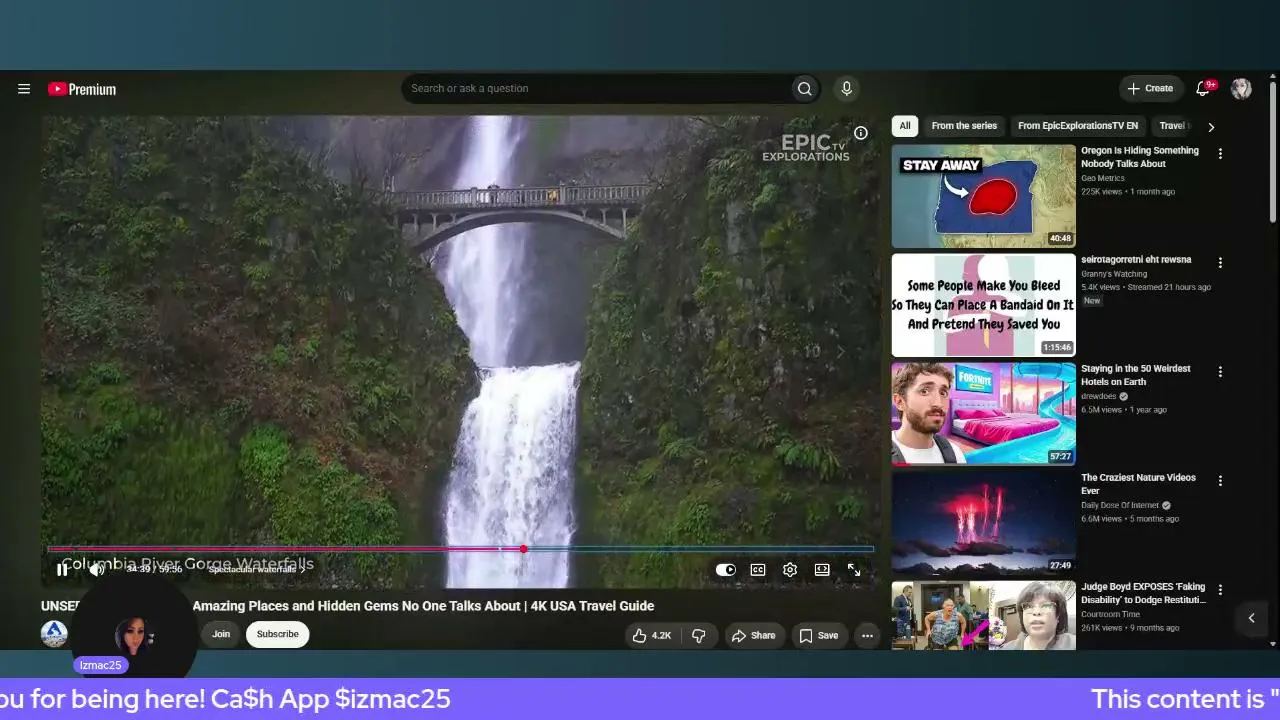This screenshot has width=1280, height=720.
Task: Open the YouTube guide hamburger menu
Action: coord(24,89)
